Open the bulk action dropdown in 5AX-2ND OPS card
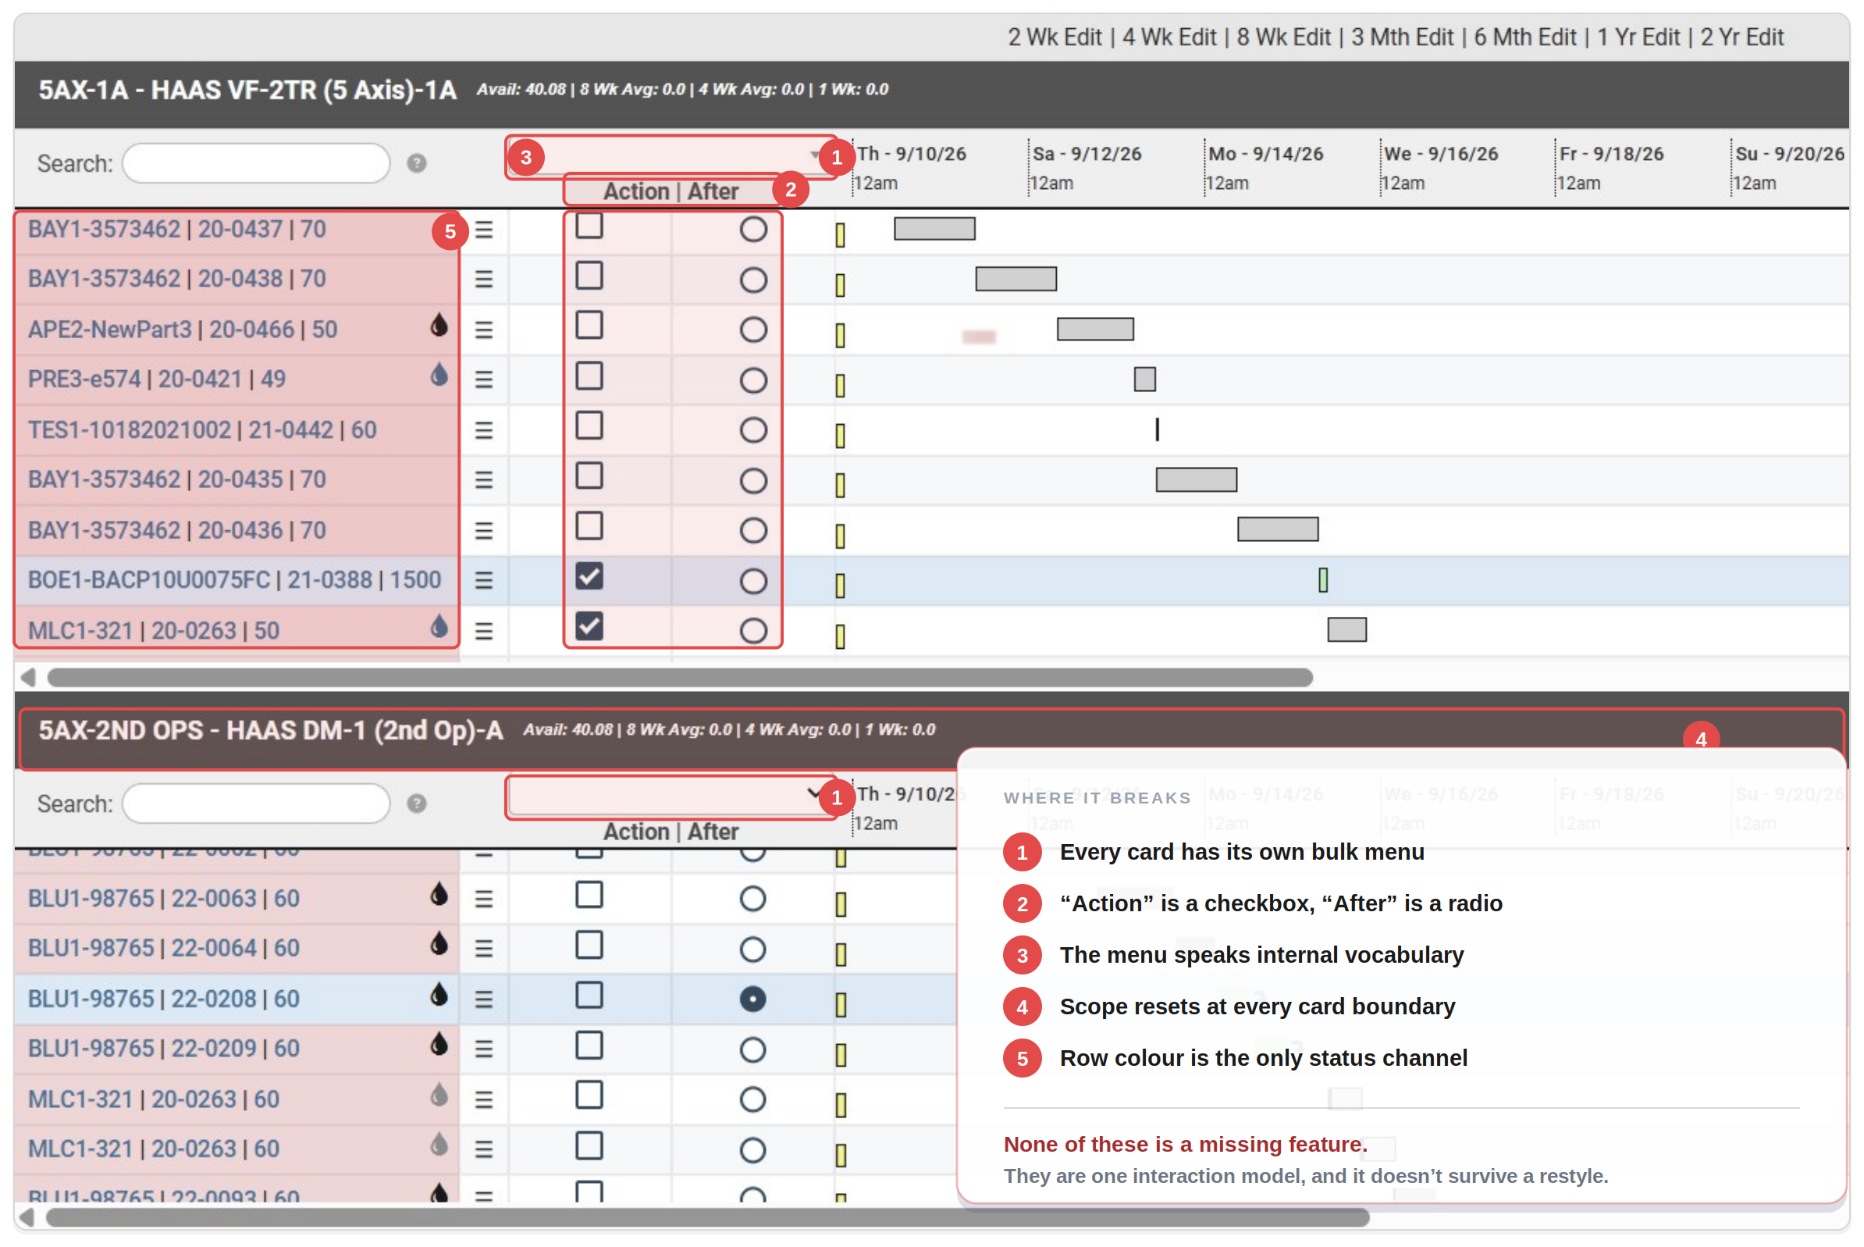This screenshot has height=1247, width=1864. pos(670,796)
